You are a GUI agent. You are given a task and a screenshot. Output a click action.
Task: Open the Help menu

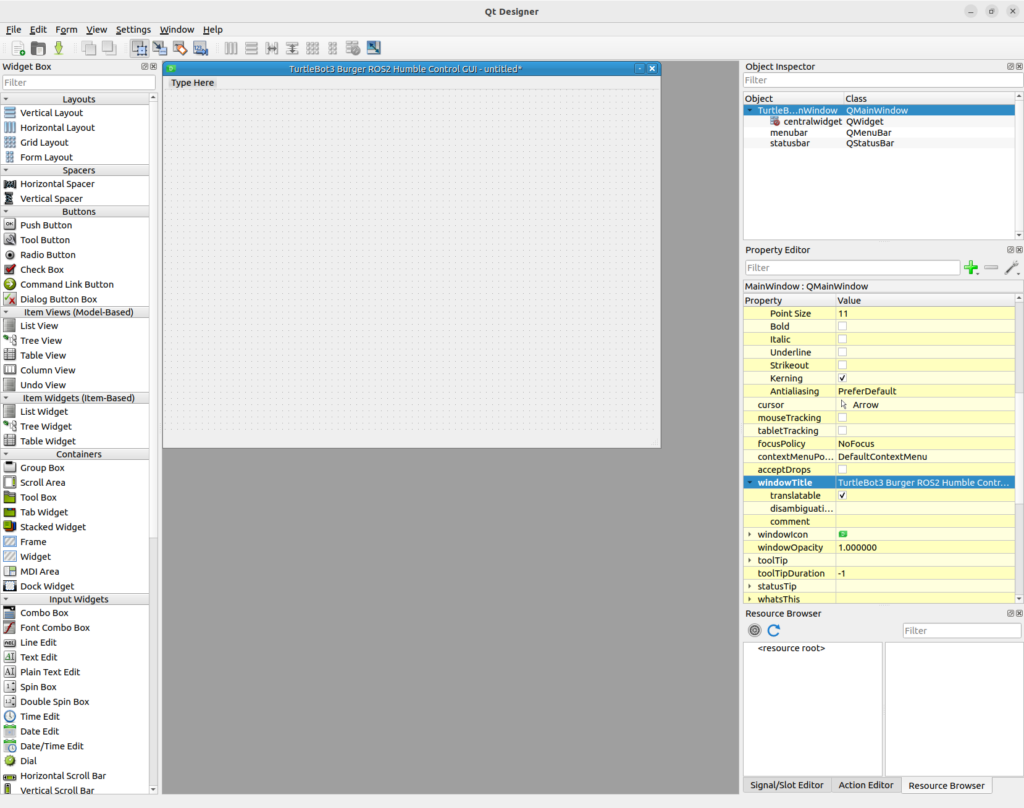point(212,29)
